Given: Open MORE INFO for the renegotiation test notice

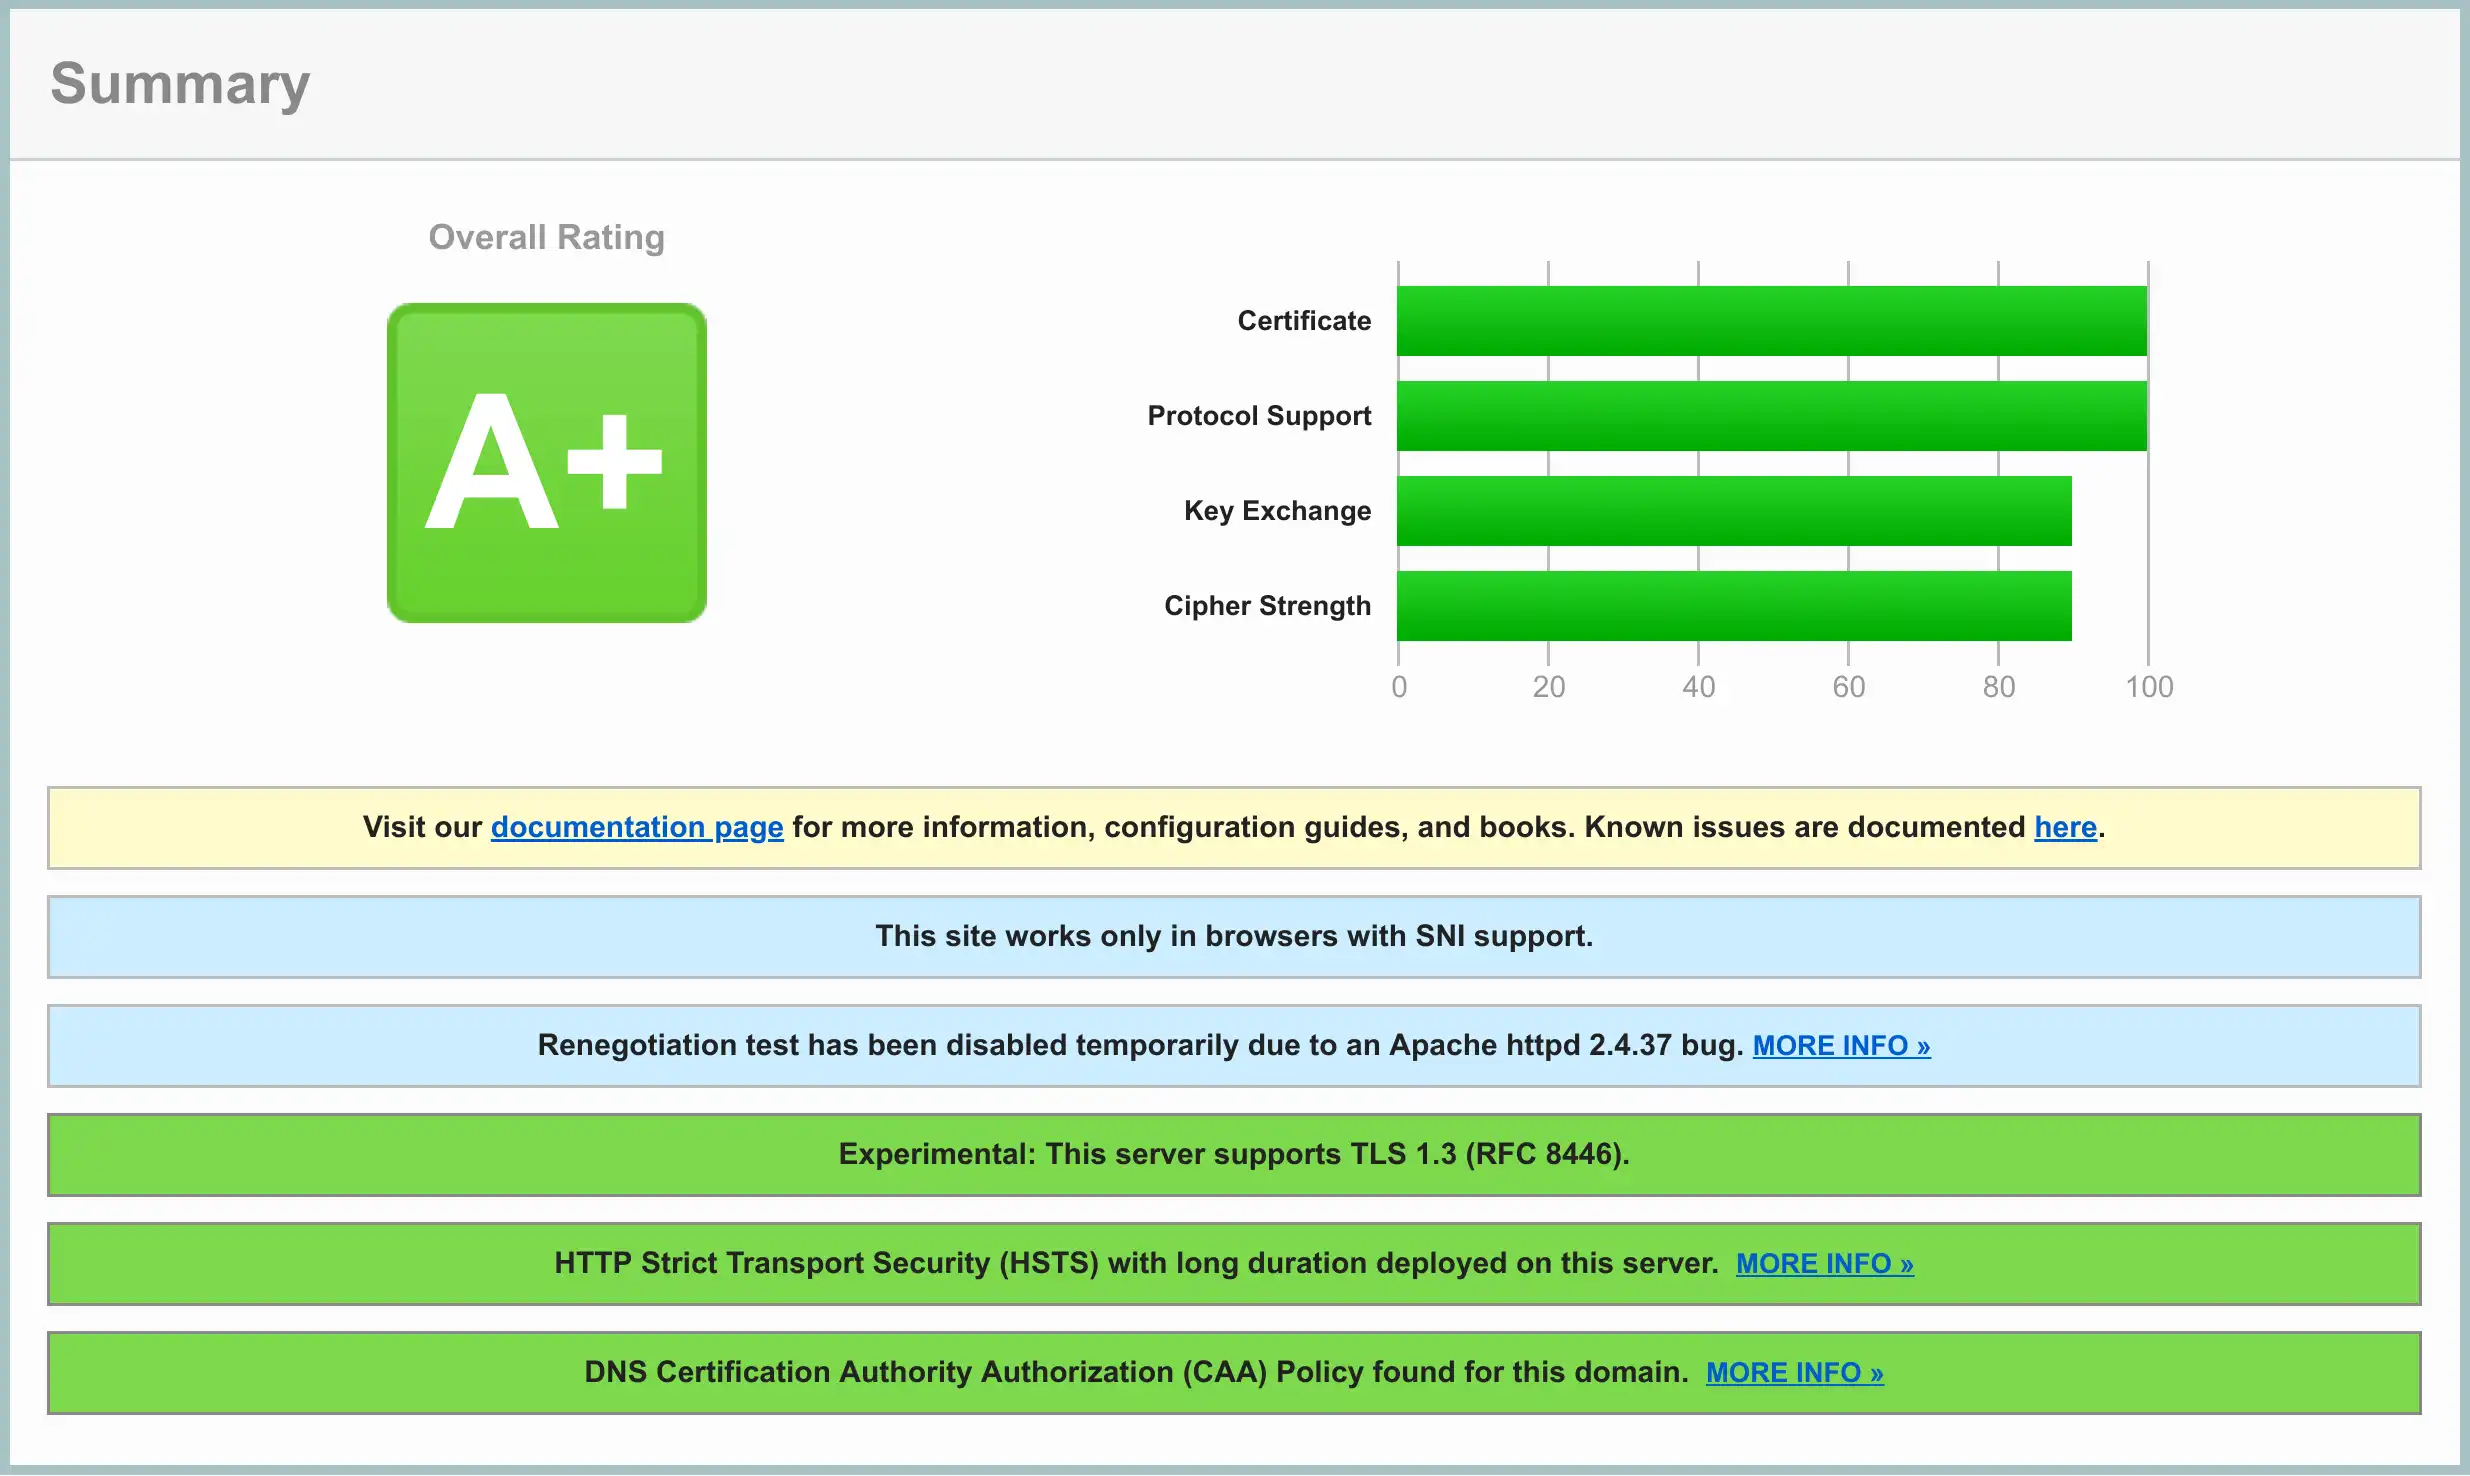Looking at the screenshot, I should [x=1841, y=1045].
